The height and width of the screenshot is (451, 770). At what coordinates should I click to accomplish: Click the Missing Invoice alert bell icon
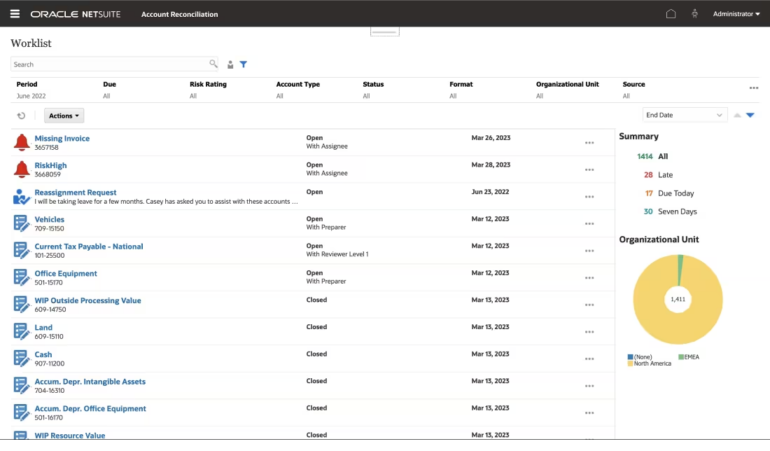click(x=22, y=142)
